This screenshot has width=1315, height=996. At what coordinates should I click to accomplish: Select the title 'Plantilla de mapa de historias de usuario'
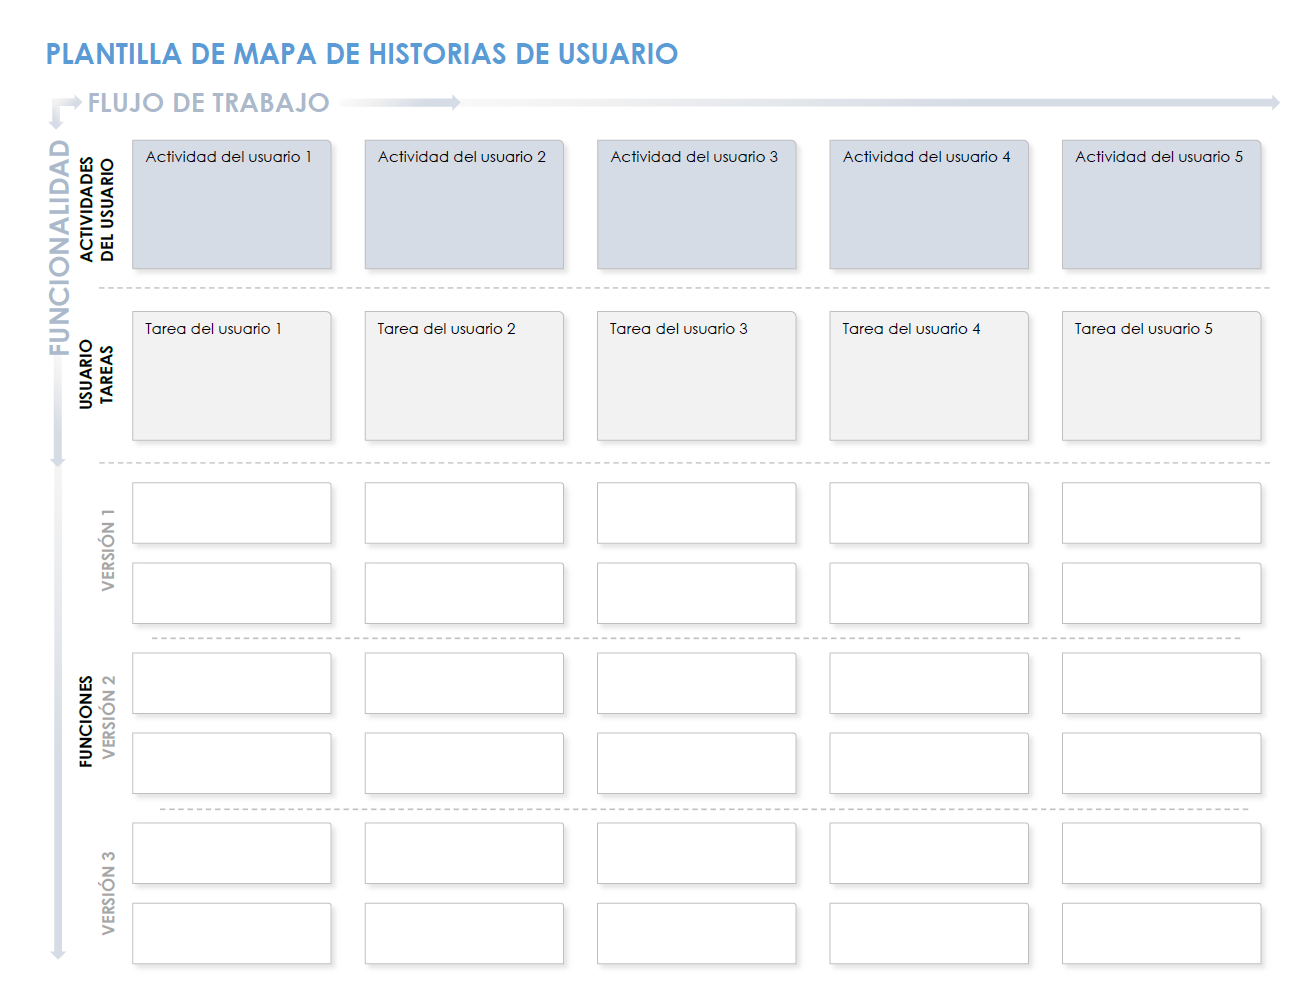tap(362, 54)
